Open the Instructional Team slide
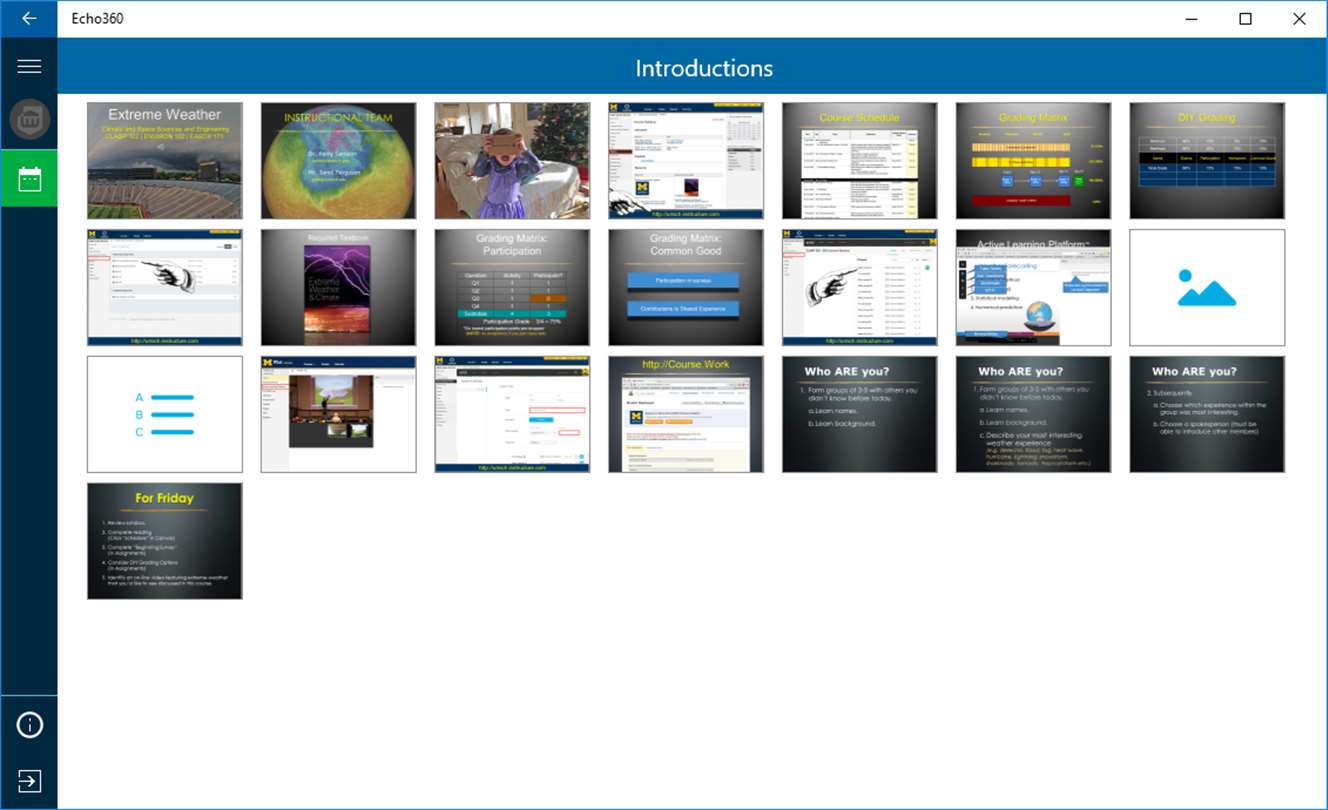Image resolution: width=1328 pixels, height=810 pixels. point(339,161)
